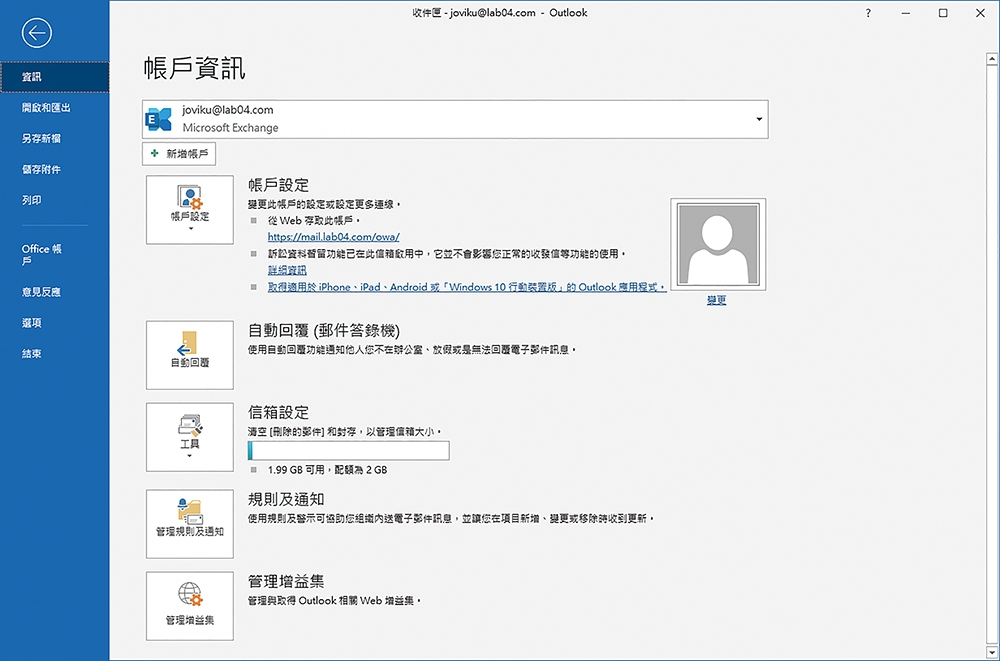Go to Office 帳戶 page
This screenshot has height=661, width=1000.
coord(55,255)
